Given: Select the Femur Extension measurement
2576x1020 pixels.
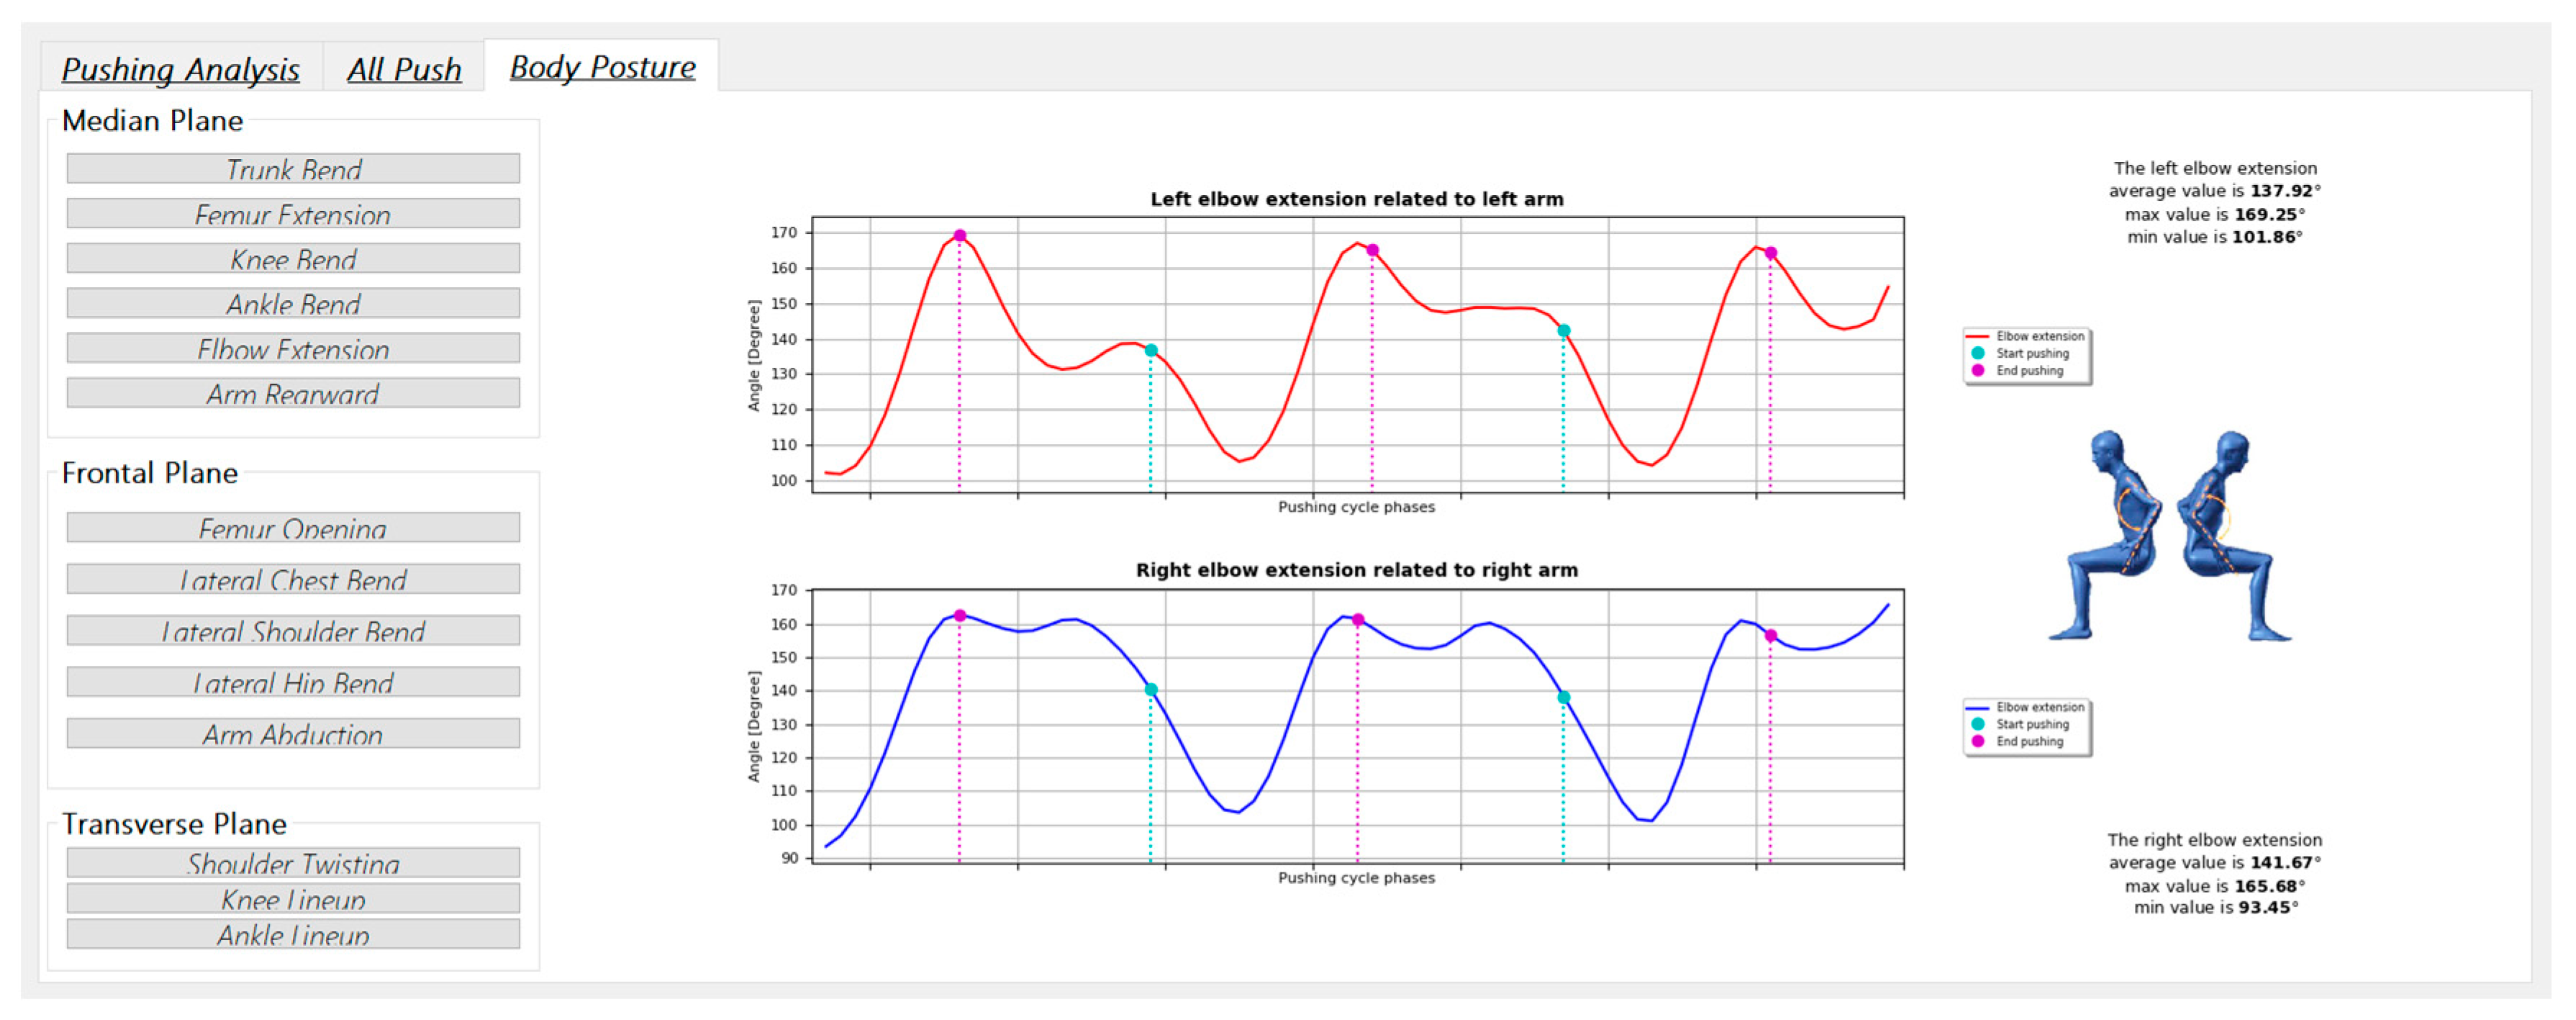Looking at the screenshot, I should (293, 213).
